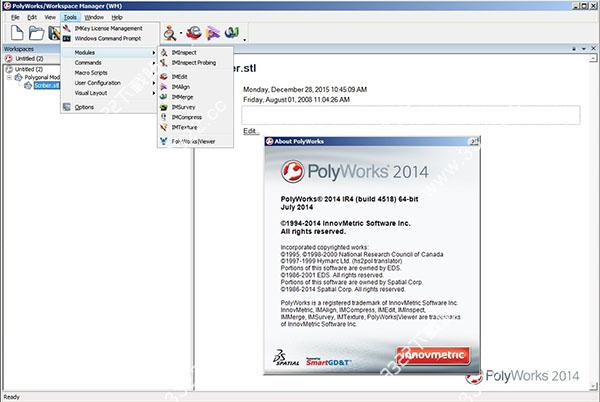
Task: Click the Polygonal Models folder icon in the tree
Action: tap(18, 77)
